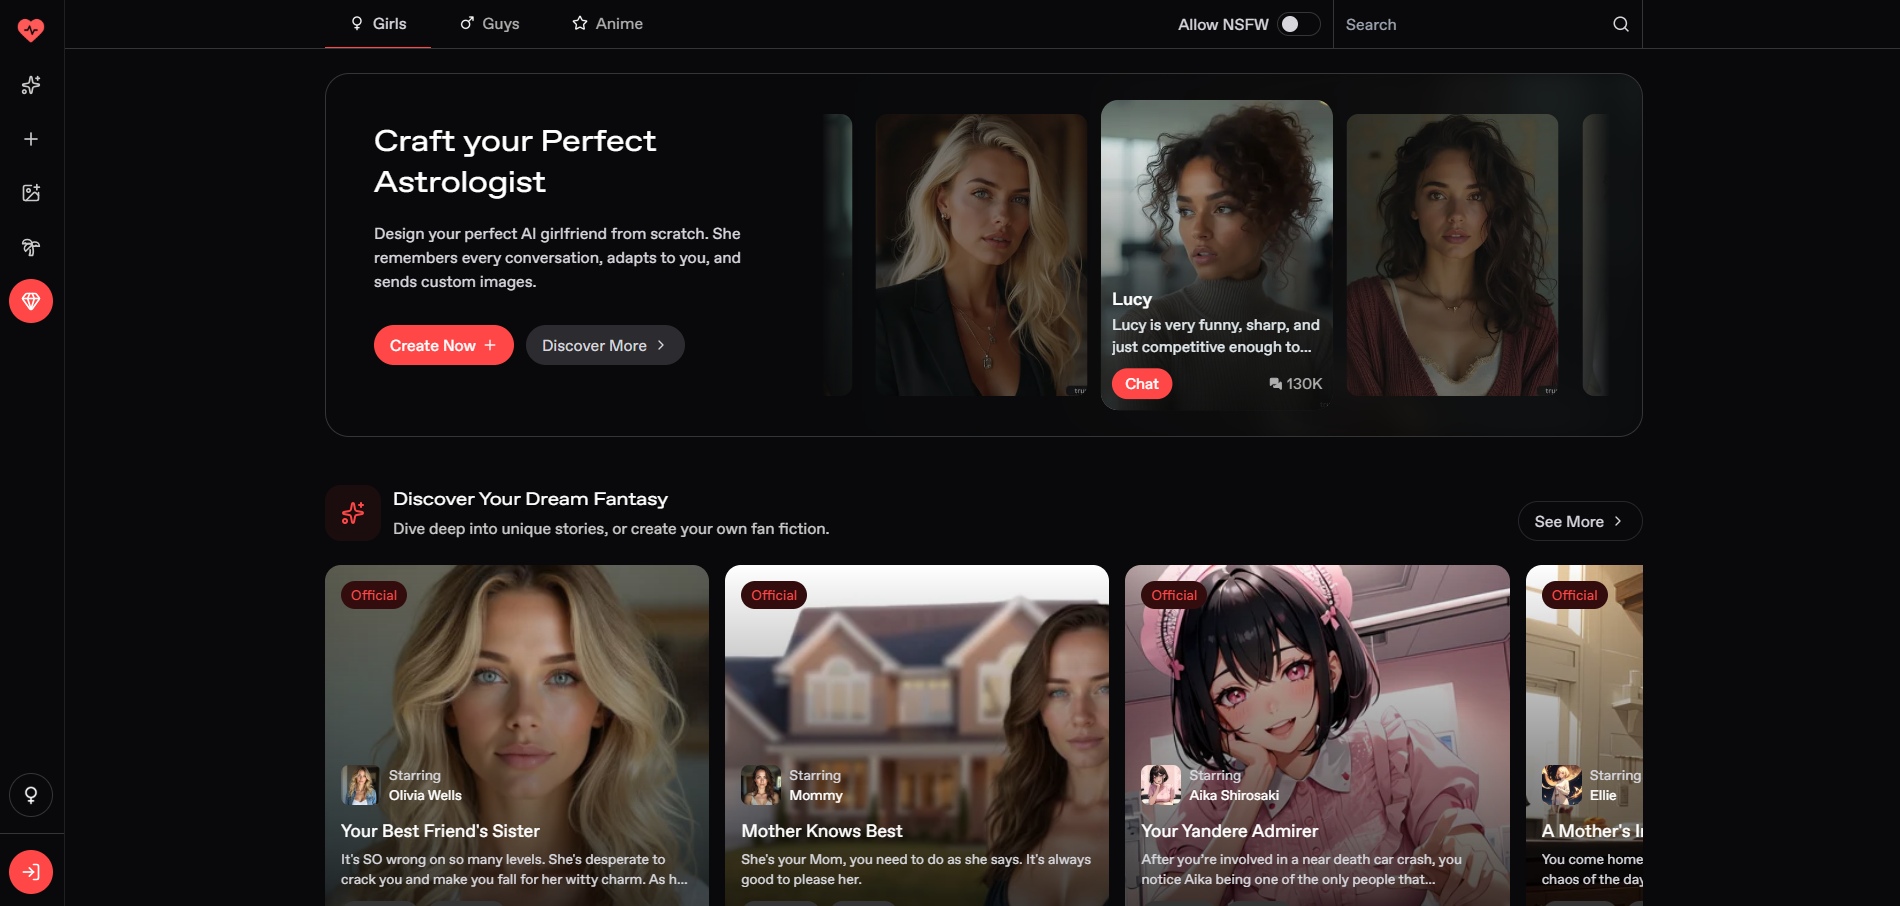Select the palm tree icon in sidebar
Screen dimensions: 1900x906
[31, 247]
